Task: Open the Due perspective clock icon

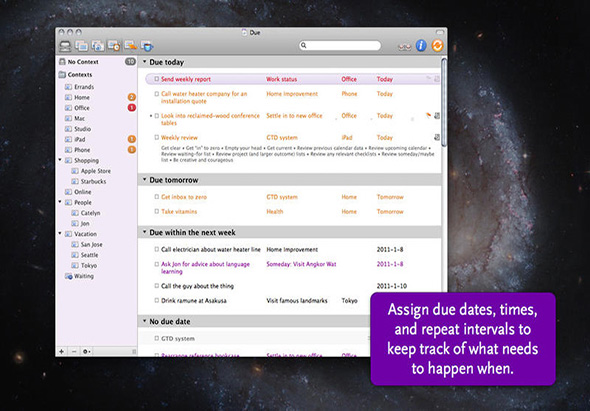Action: click(114, 46)
